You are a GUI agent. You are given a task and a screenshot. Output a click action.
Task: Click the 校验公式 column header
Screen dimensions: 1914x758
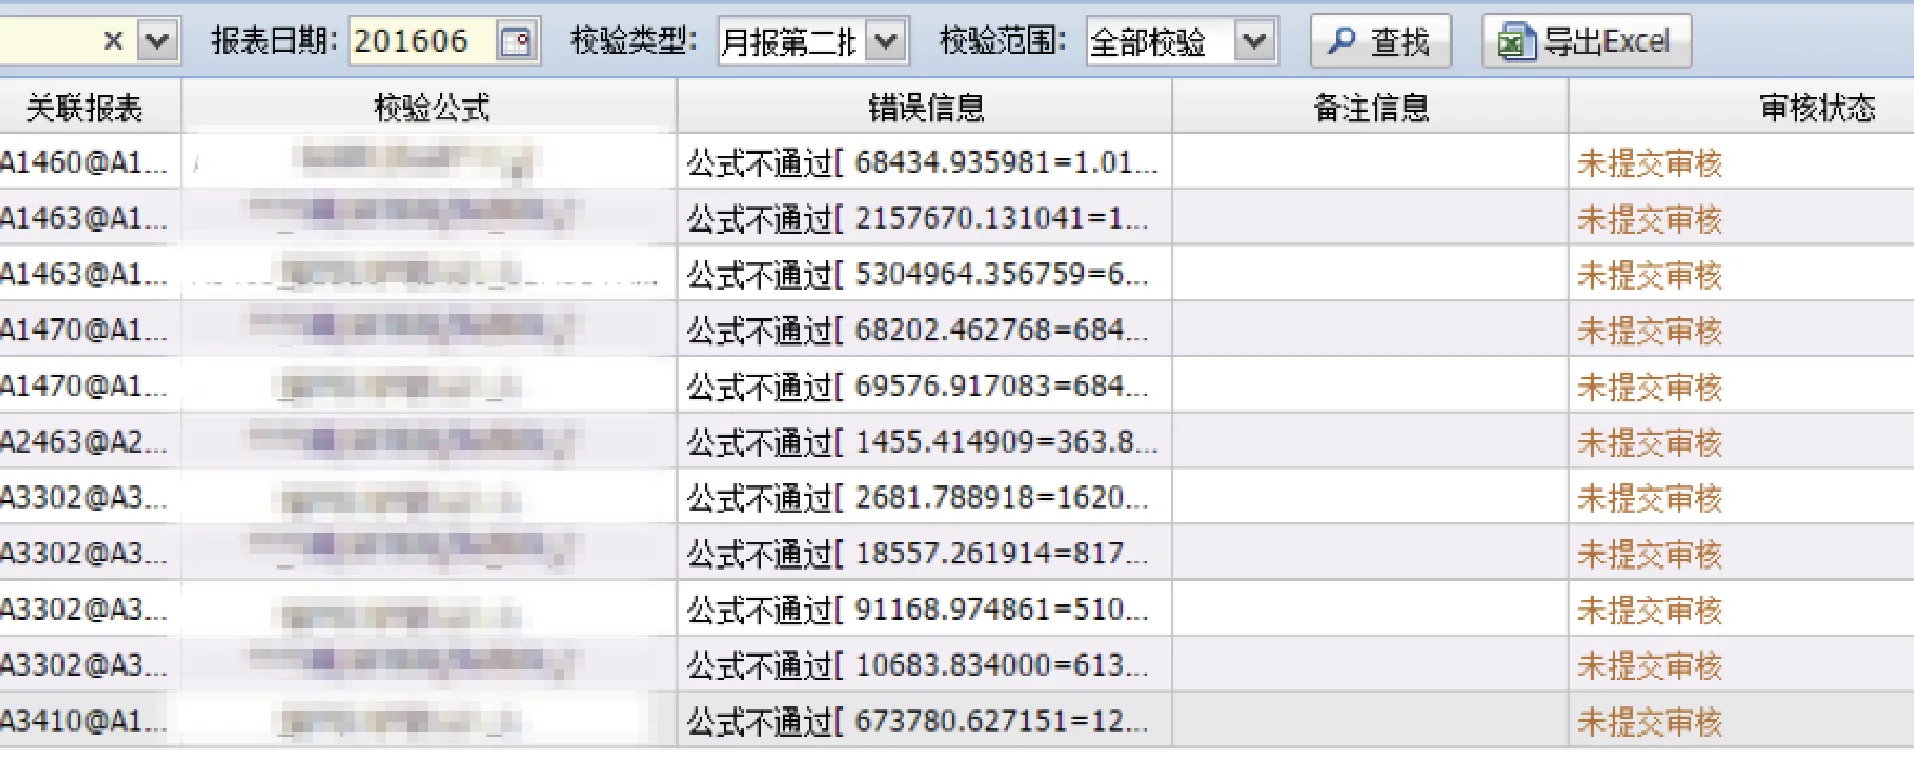pos(430,107)
